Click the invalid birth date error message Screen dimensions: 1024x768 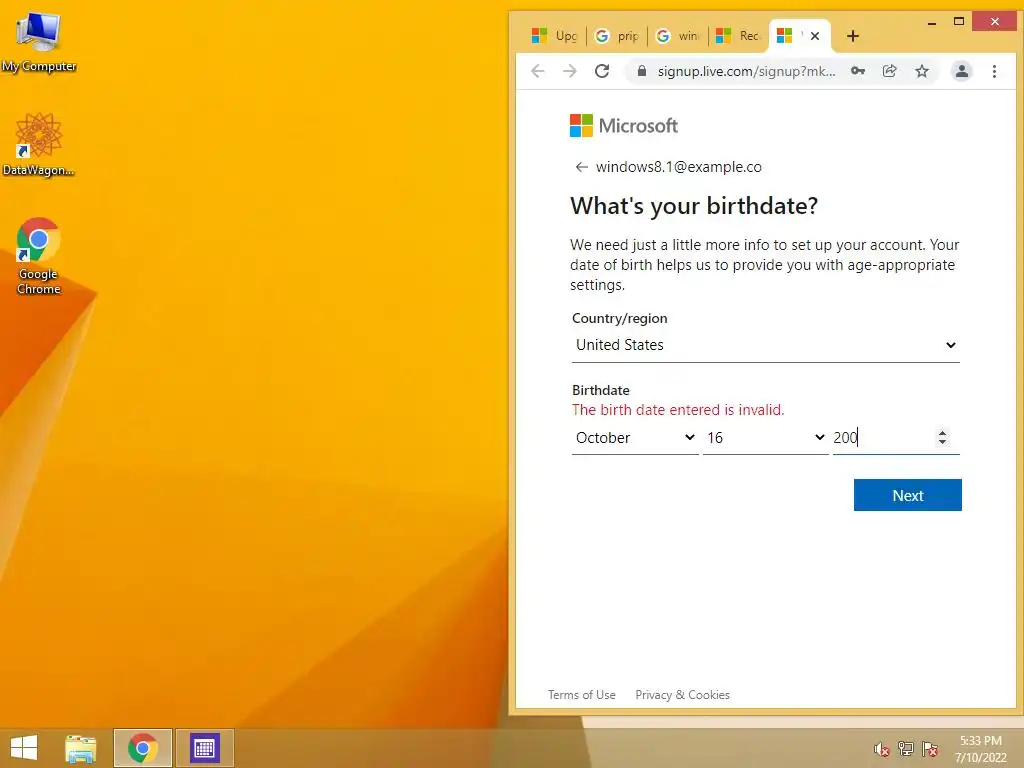pyautogui.click(x=678, y=409)
